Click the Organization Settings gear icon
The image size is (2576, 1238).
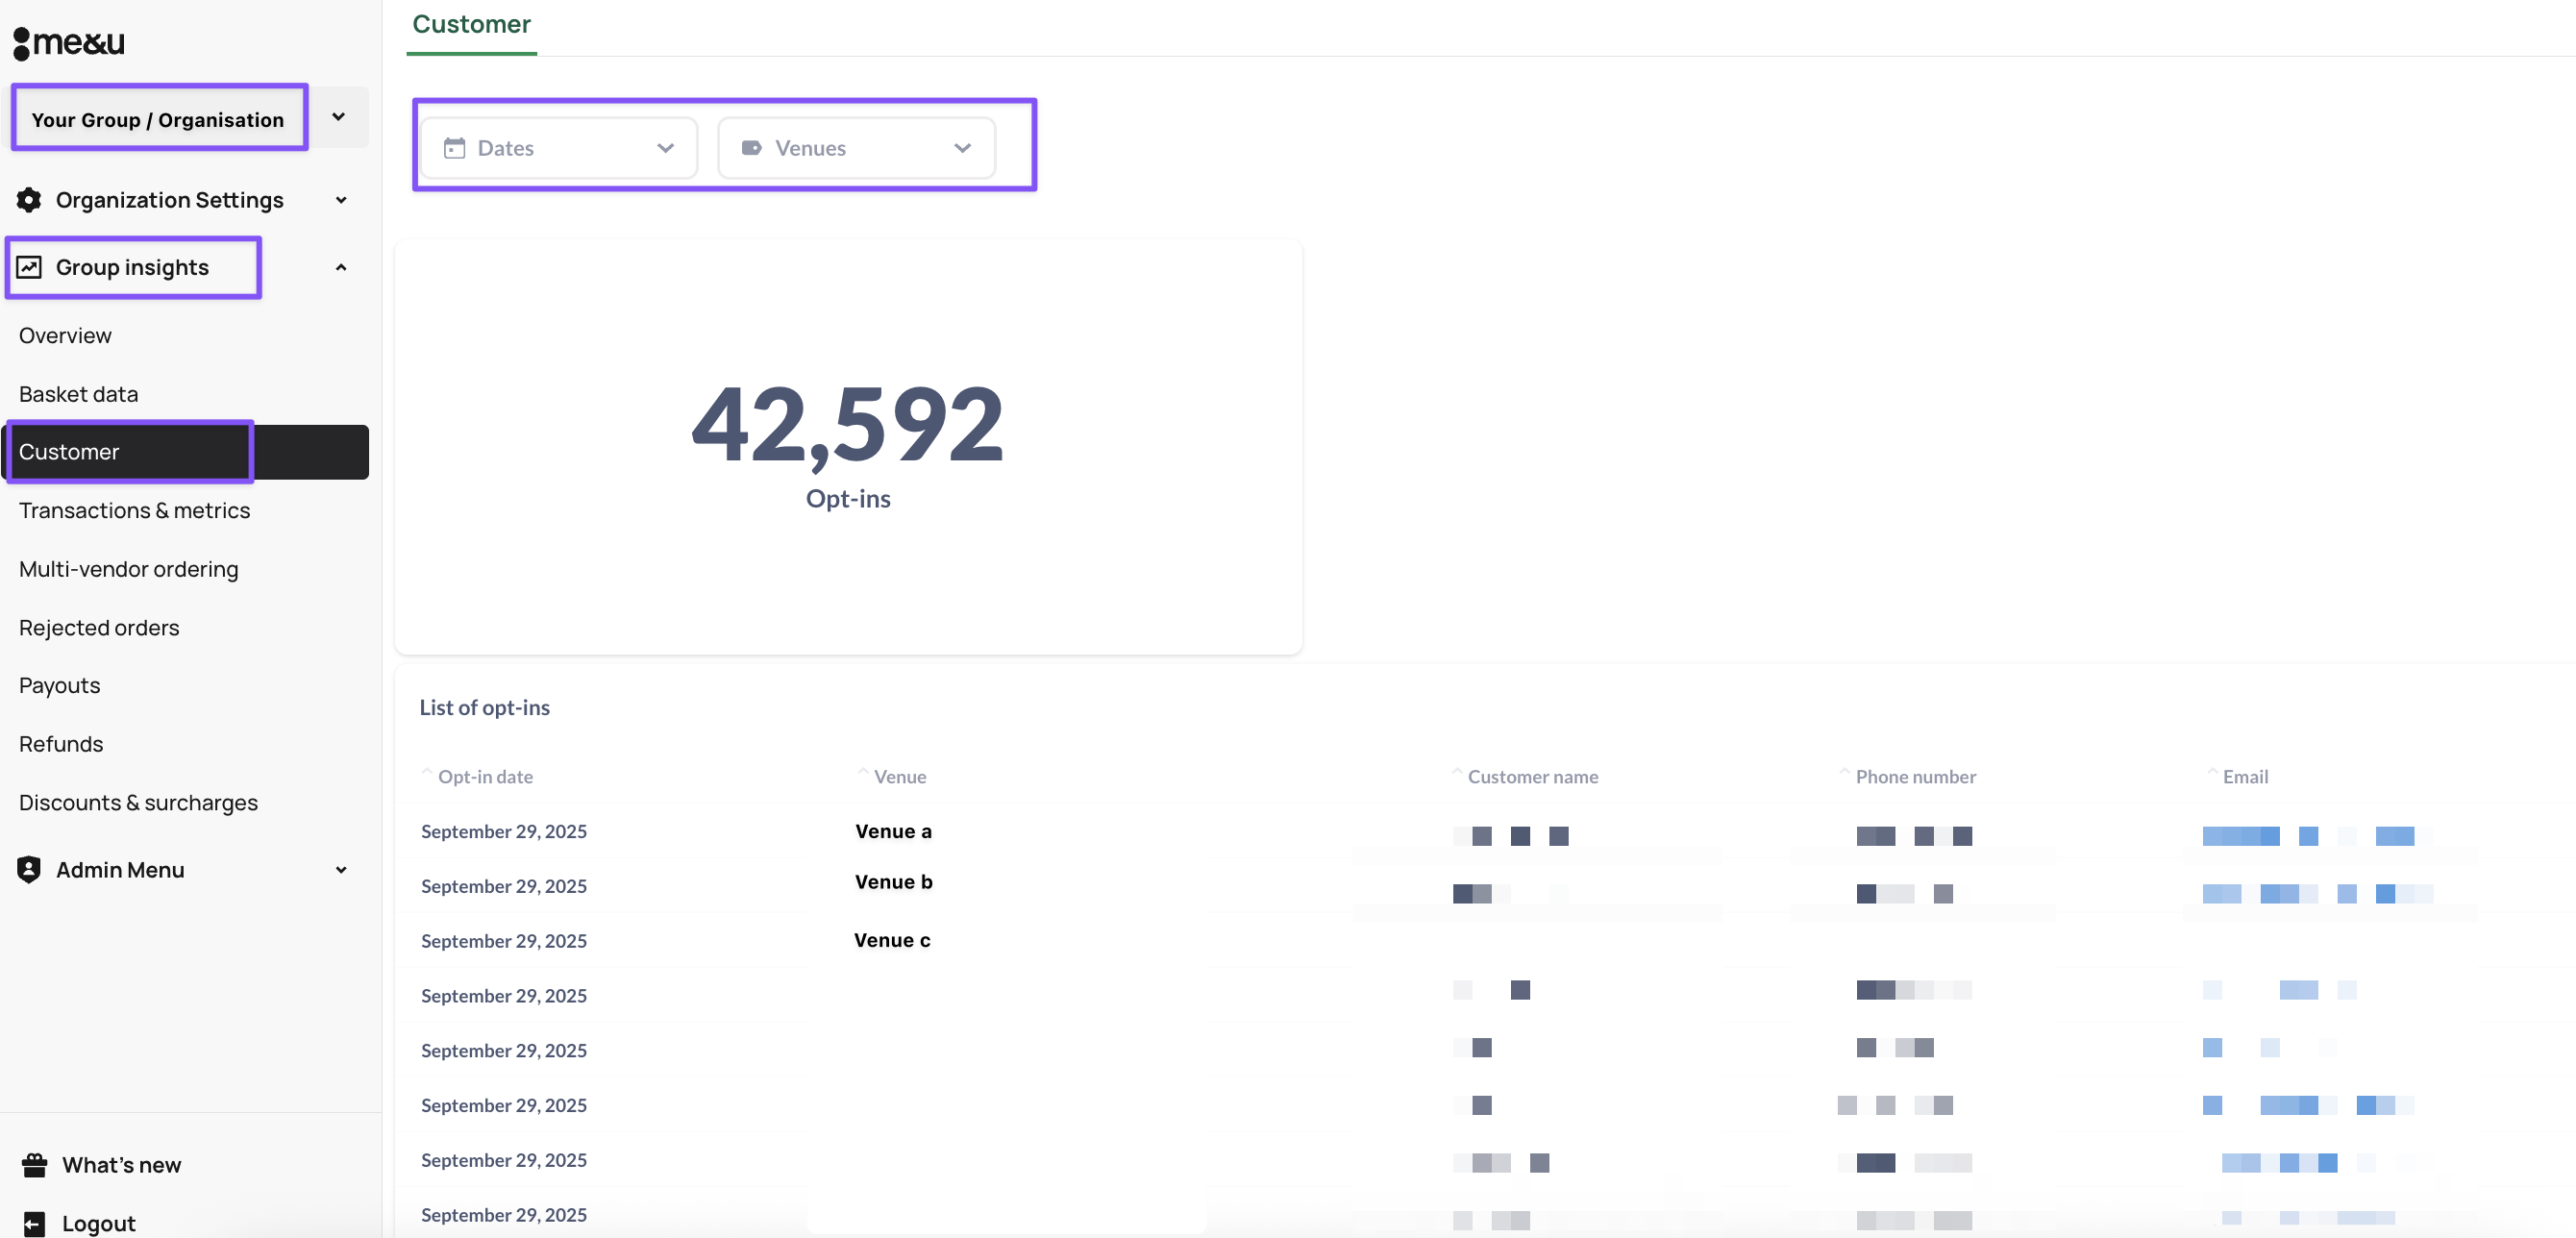[29, 200]
